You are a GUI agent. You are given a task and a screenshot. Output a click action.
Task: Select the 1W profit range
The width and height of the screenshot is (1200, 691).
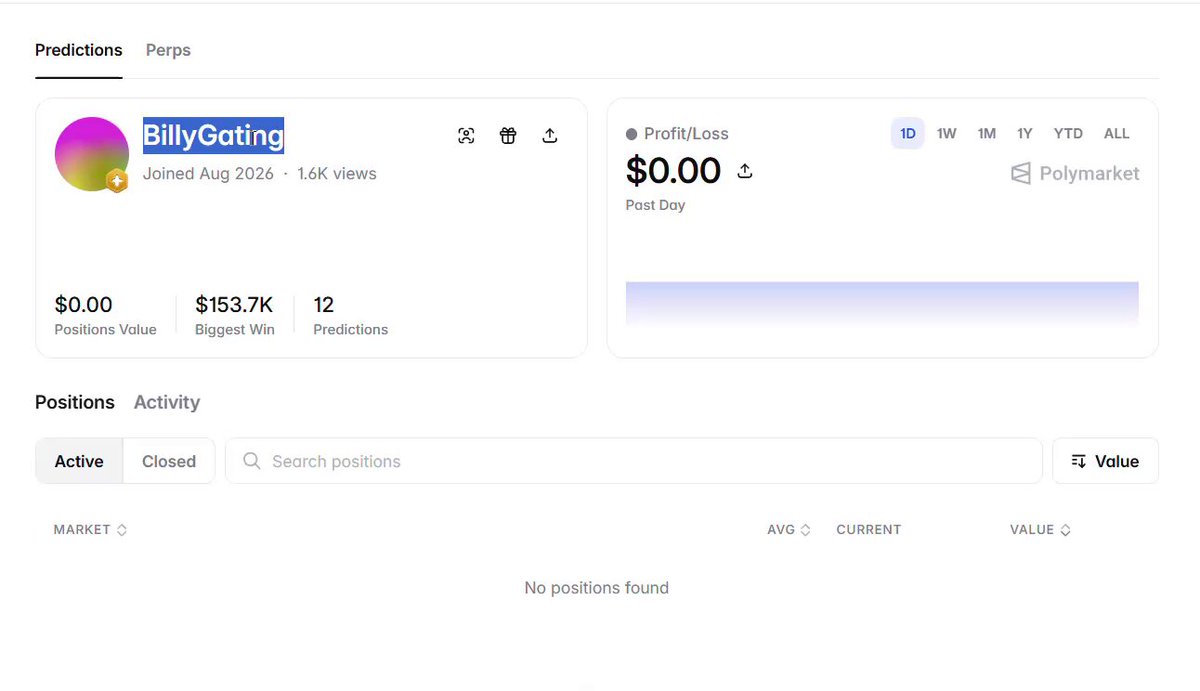click(x=946, y=133)
